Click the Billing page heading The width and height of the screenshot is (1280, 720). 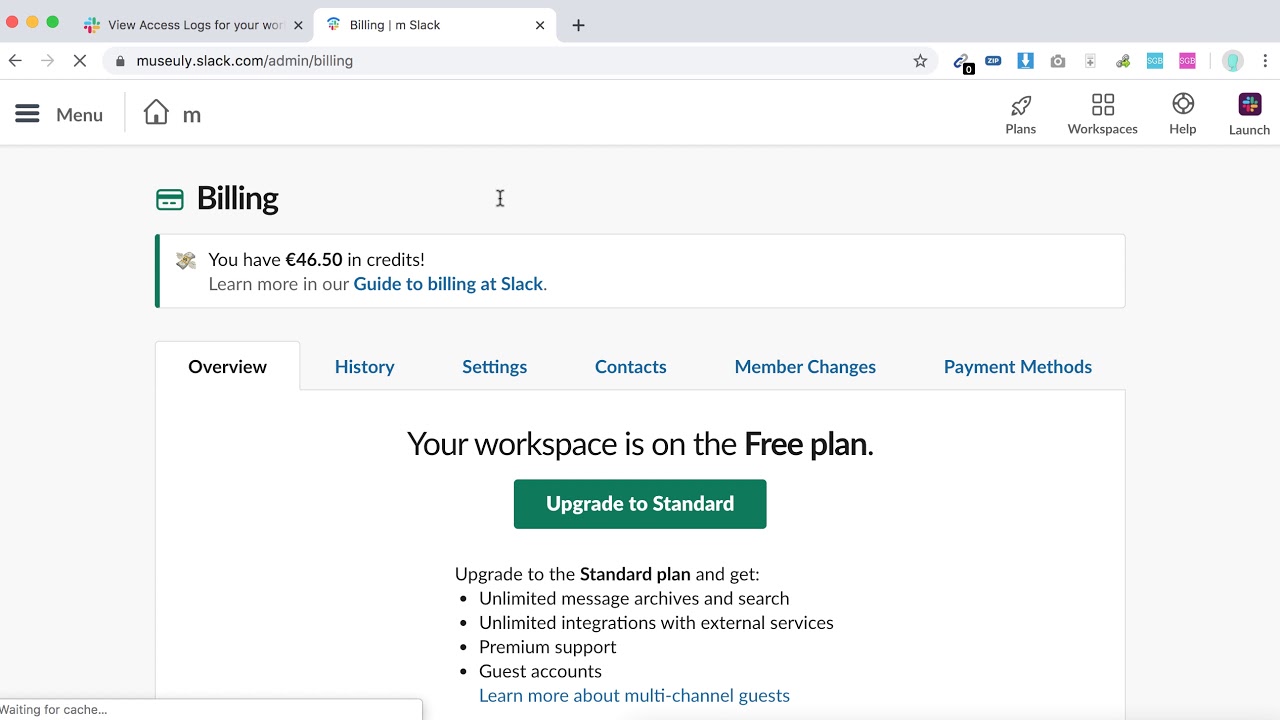pos(237,199)
